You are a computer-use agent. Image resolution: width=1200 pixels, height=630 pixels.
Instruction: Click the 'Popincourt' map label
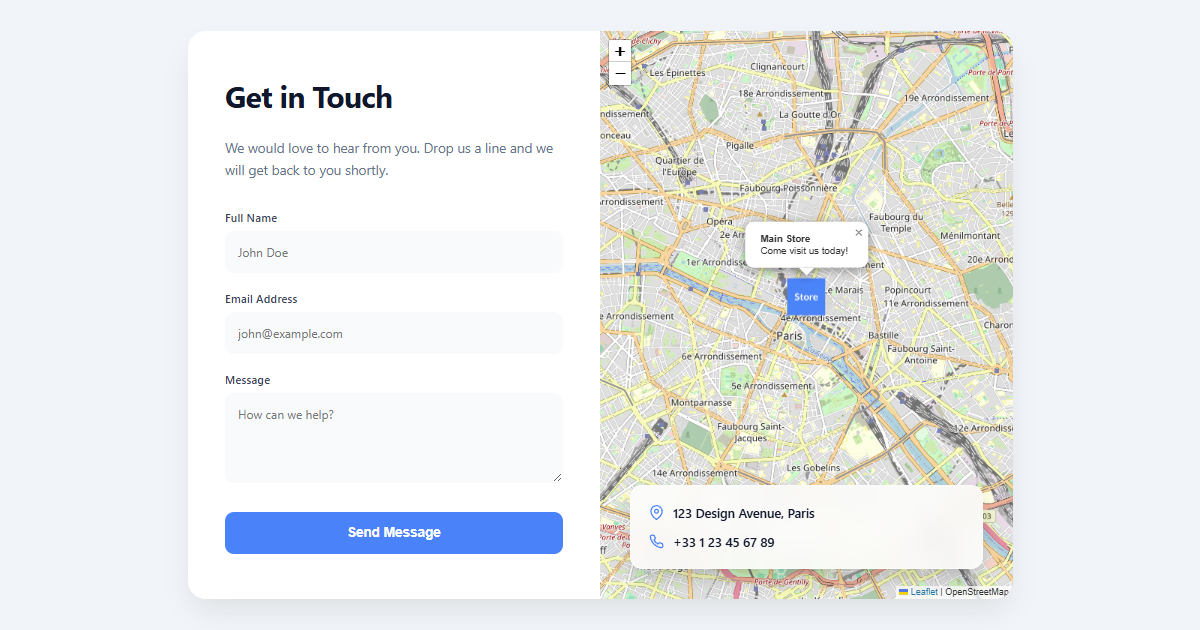[x=907, y=290]
